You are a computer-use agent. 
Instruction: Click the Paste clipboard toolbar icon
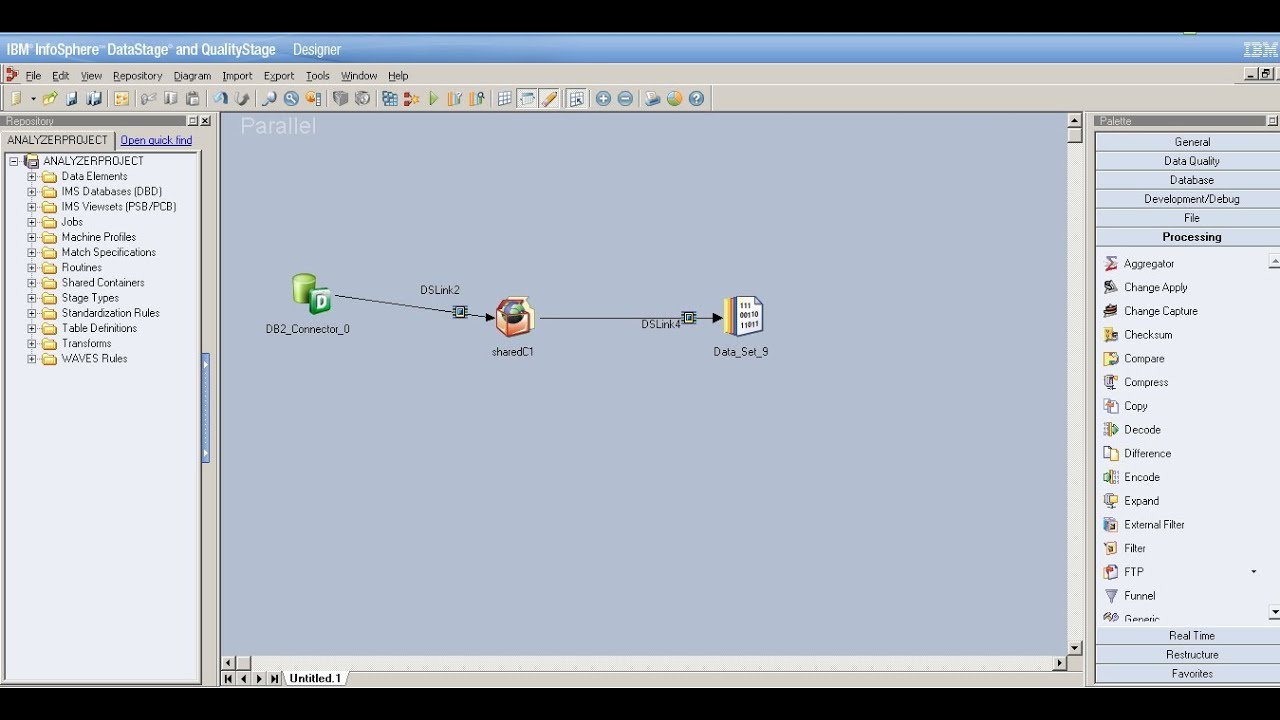[193, 99]
